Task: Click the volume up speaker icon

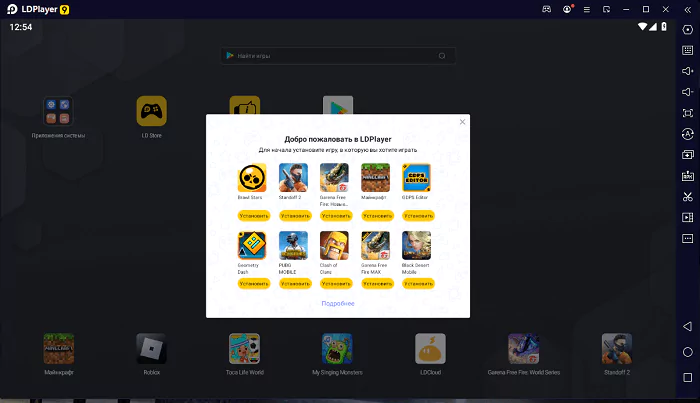Action: (x=688, y=71)
